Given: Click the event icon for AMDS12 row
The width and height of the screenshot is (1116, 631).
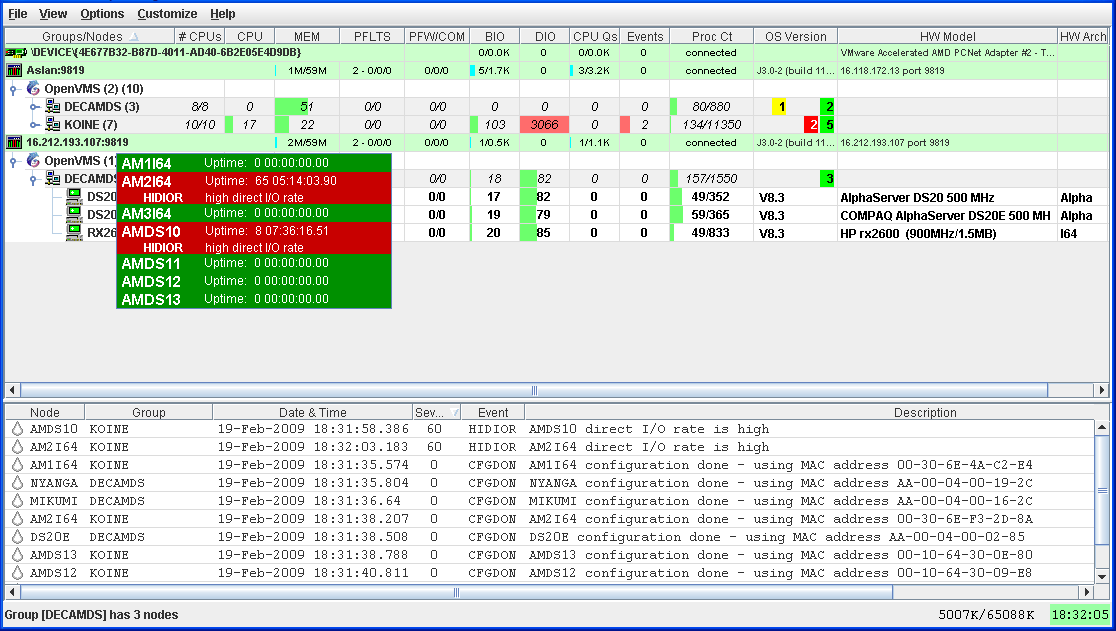Looking at the screenshot, I should [17, 573].
